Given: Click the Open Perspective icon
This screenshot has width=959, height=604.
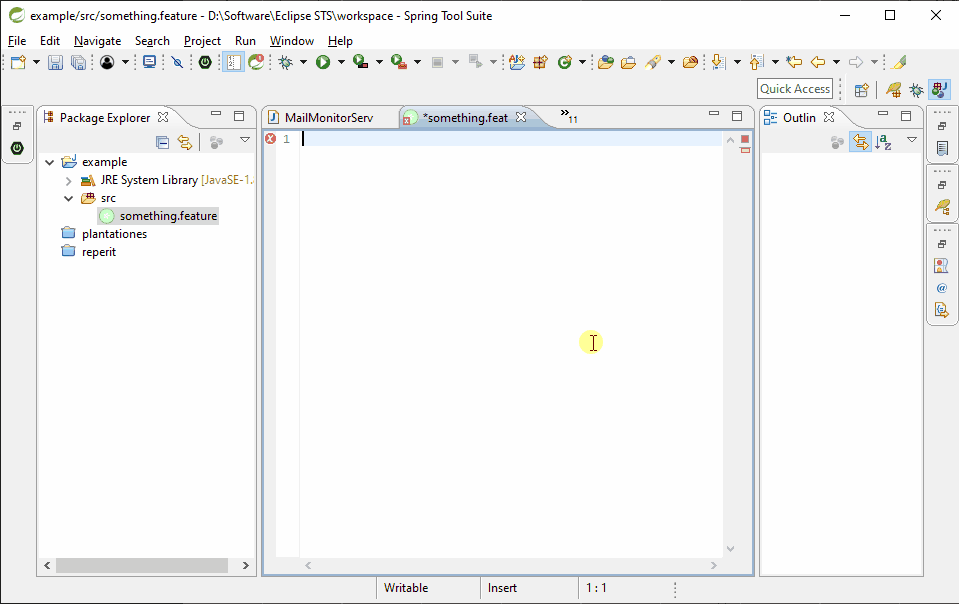Looking at the screenshot, I should tap(861, 89).
